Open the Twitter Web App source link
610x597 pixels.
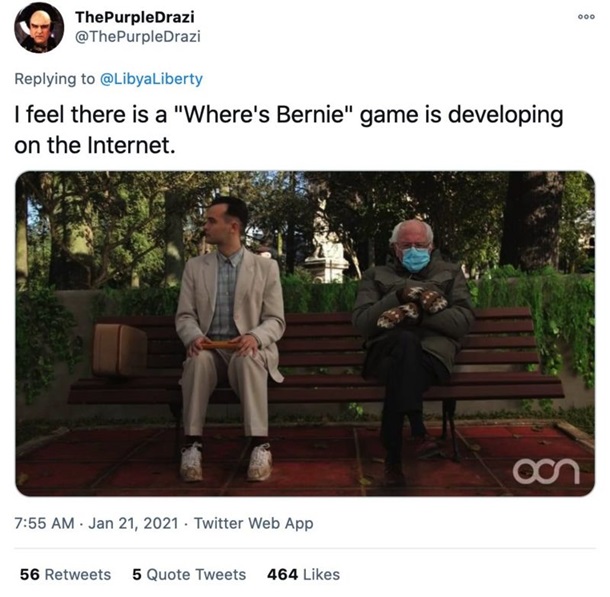[x=253, y=523]
